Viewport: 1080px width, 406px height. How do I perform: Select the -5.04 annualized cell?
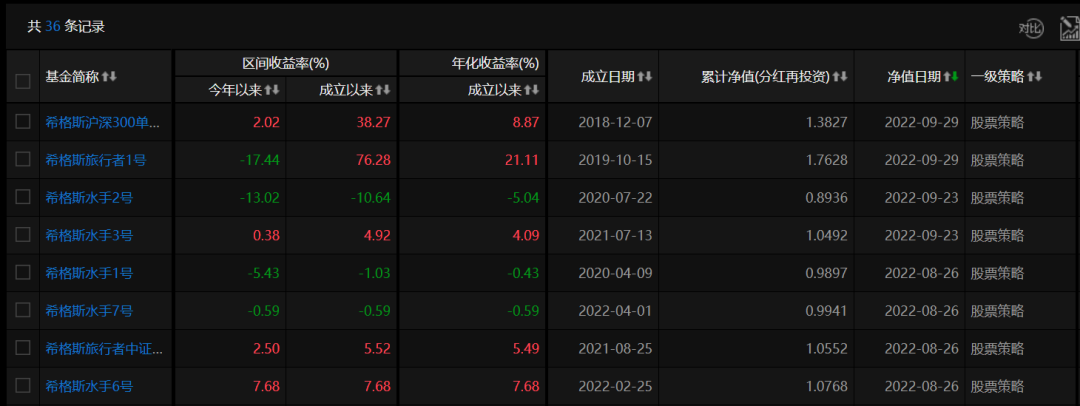click(x=523, y=198)
